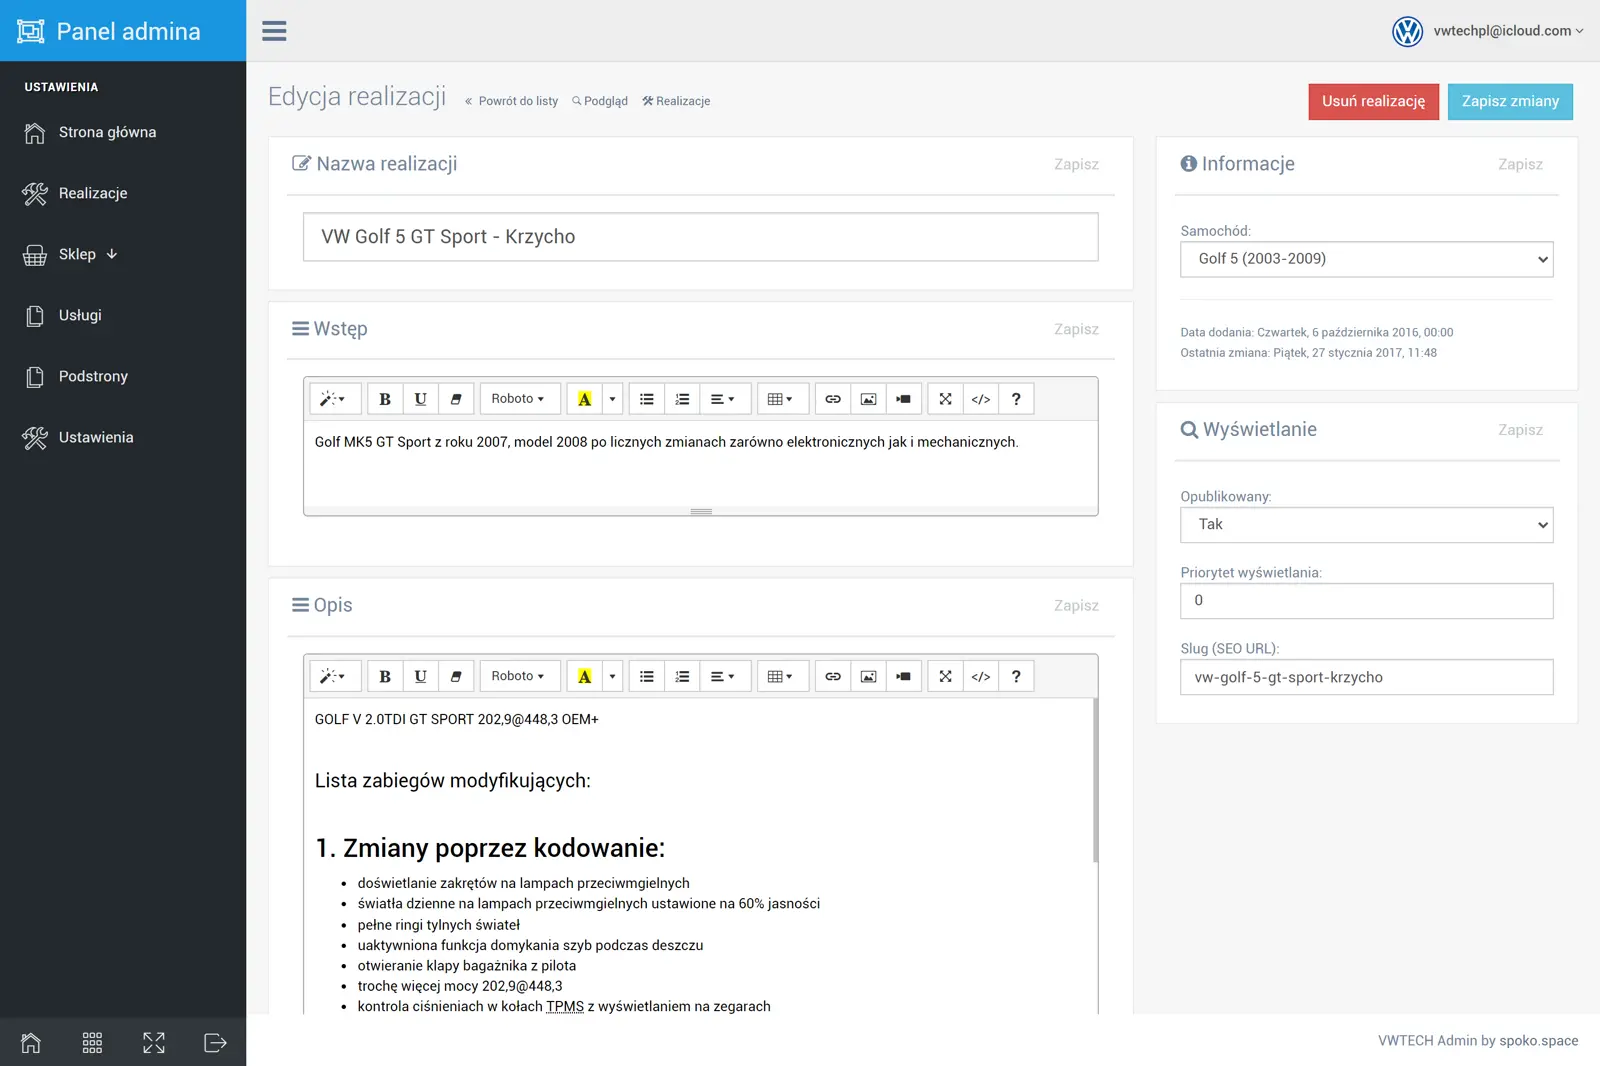
Task: Open code view in the Wstęp editor
Action: [980, 399]
